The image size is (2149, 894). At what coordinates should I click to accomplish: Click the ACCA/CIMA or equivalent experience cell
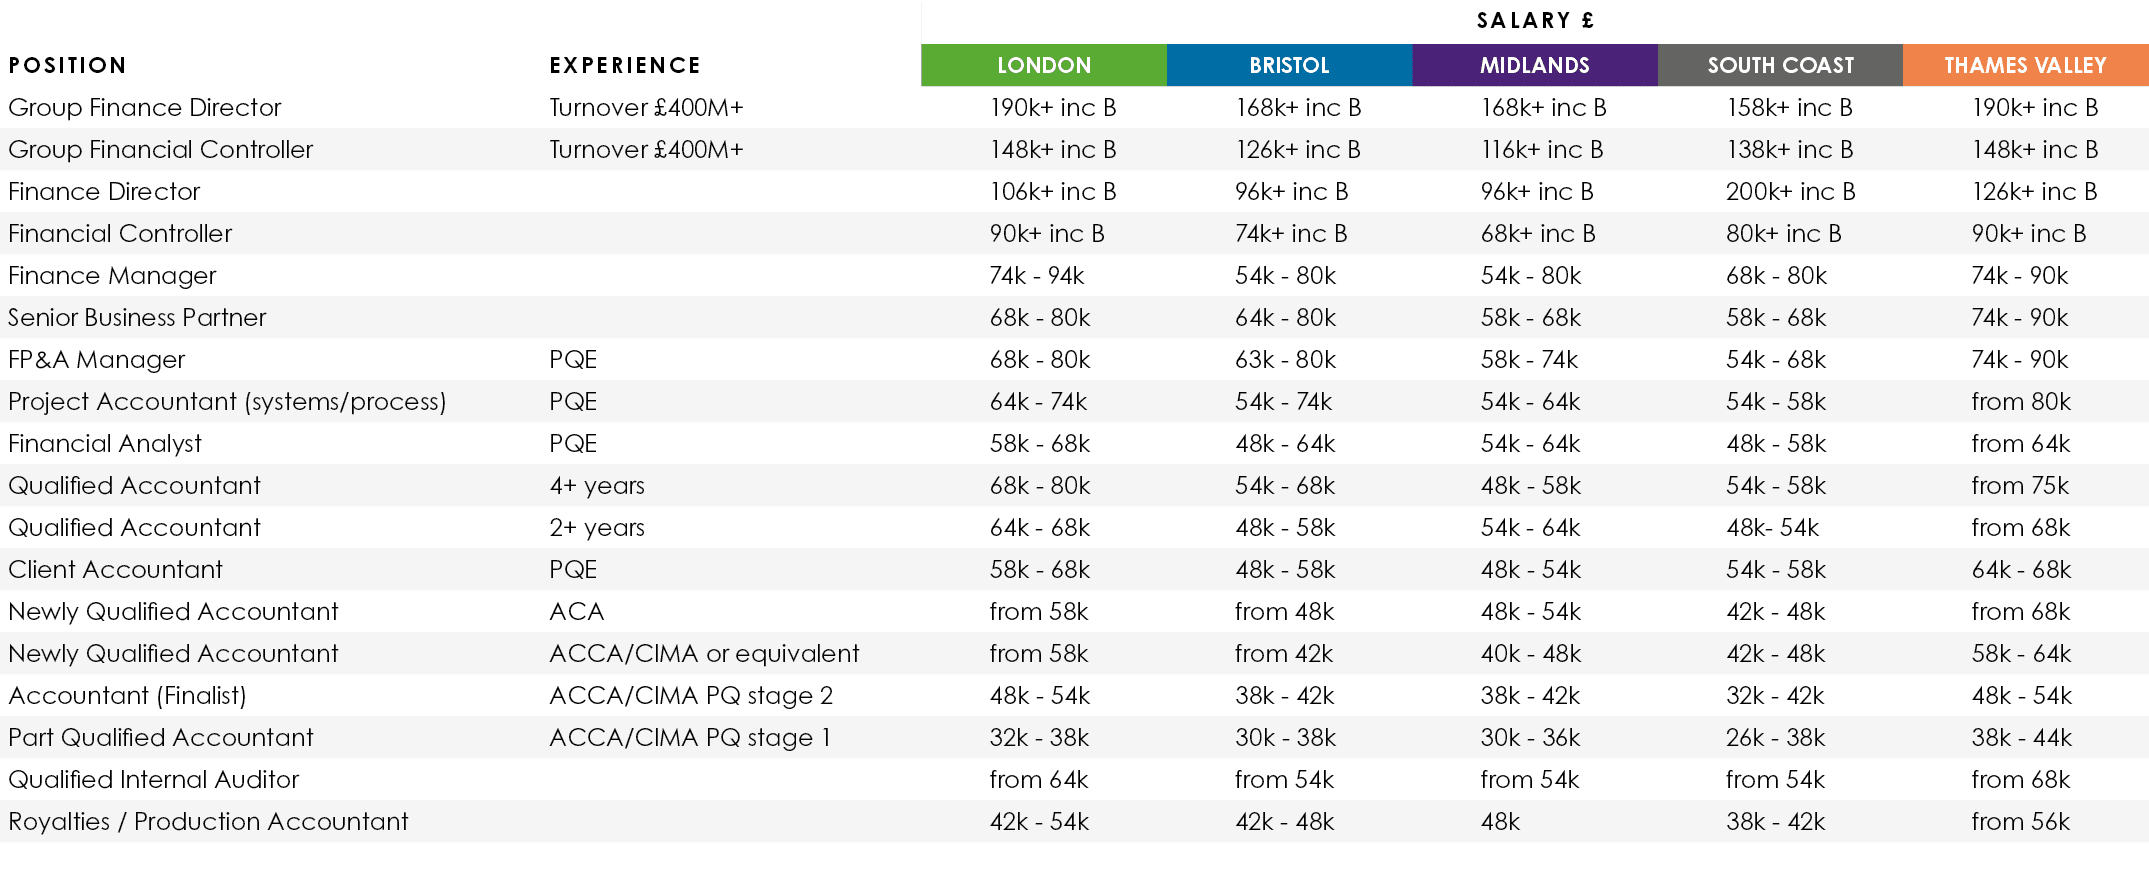(704, 654)
